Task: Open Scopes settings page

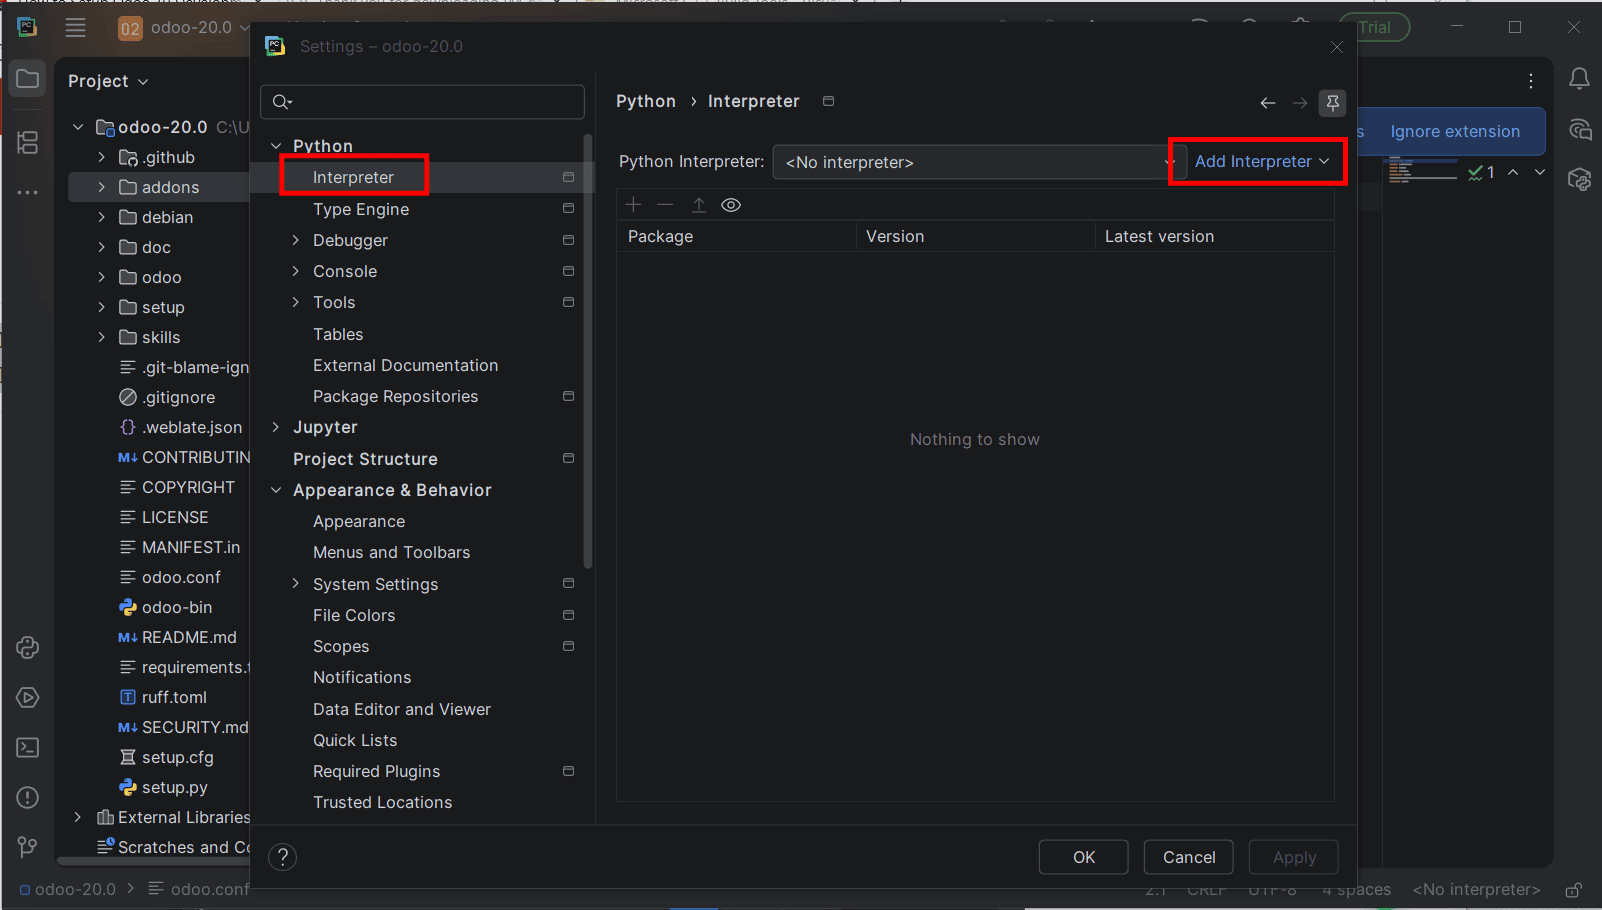Action: point(341,646)
